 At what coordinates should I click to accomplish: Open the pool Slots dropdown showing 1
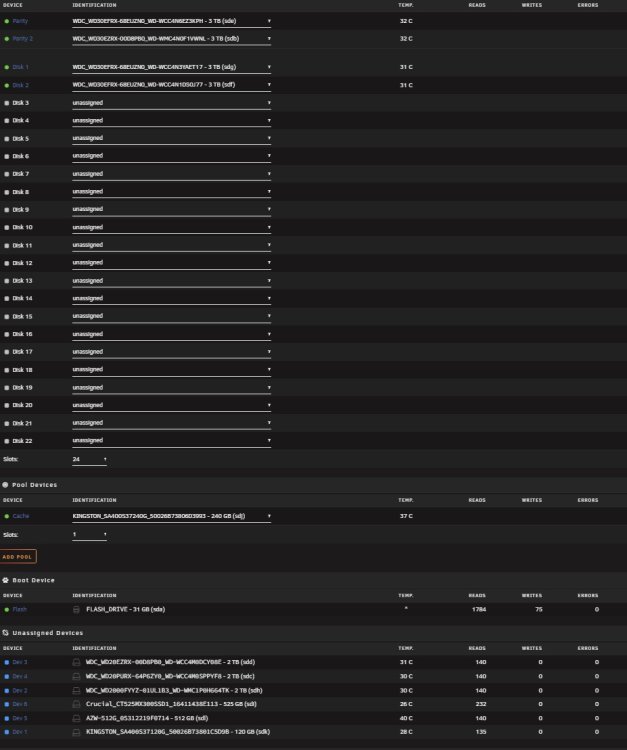click(x=89, y=535)
